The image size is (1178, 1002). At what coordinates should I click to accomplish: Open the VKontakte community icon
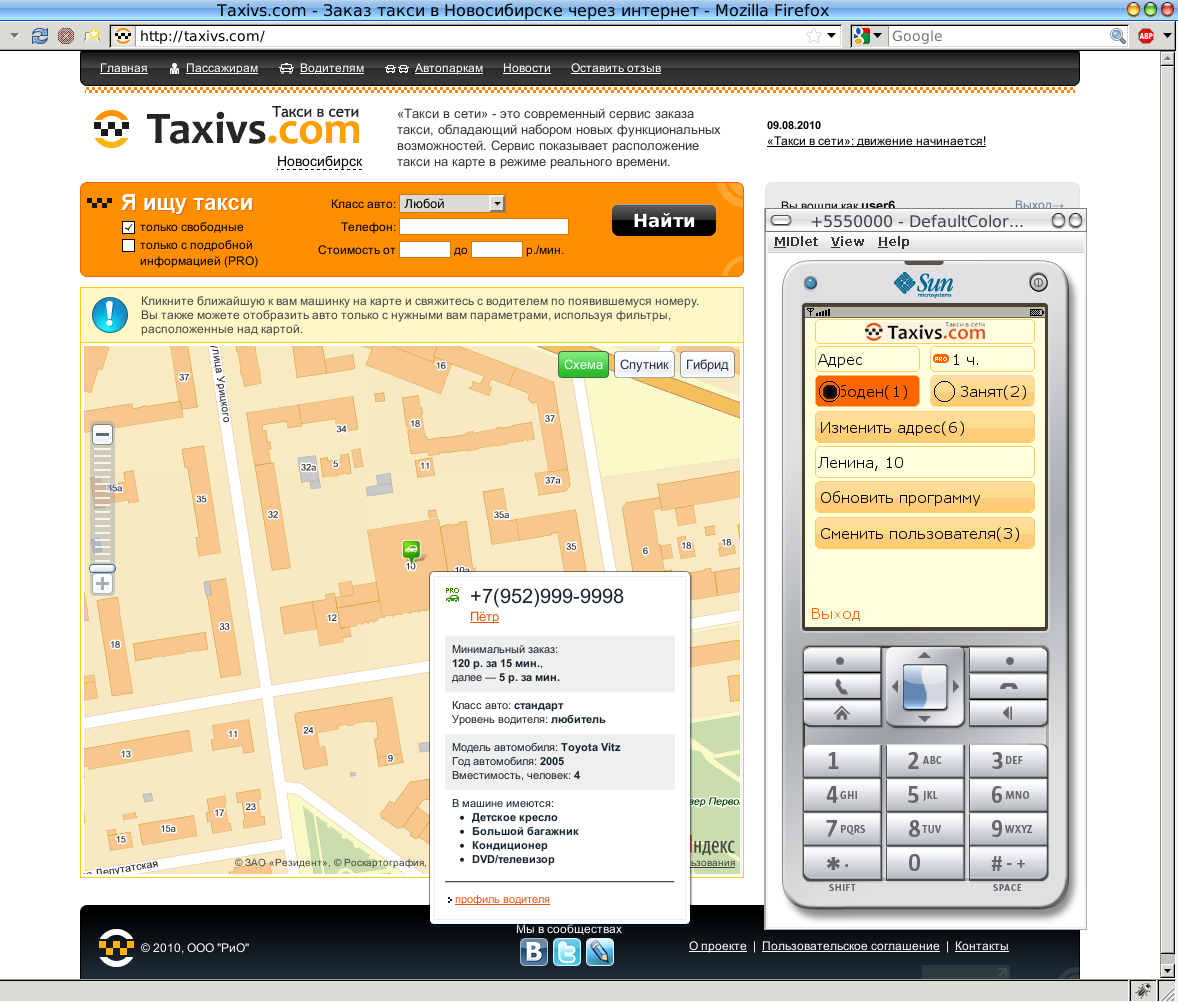(x=533, y=952)
